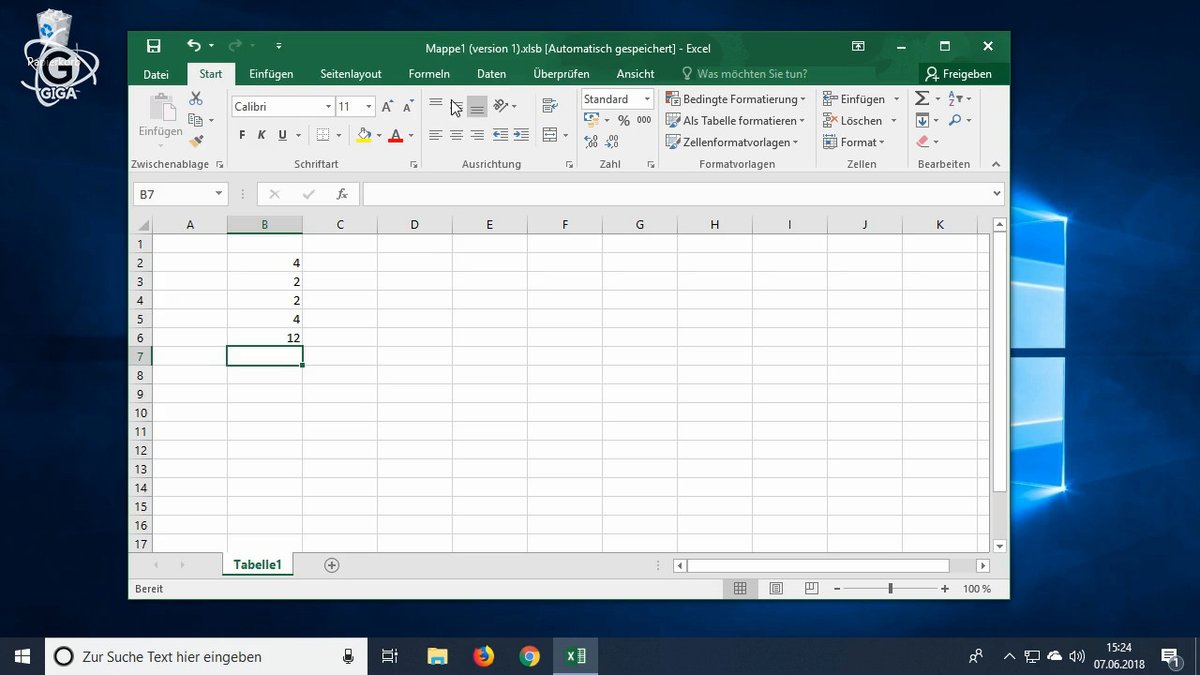Select cell B6 containing value 12
This screenshot has width=1200, height=675.
pyautogui.click(x=264, y=337)
